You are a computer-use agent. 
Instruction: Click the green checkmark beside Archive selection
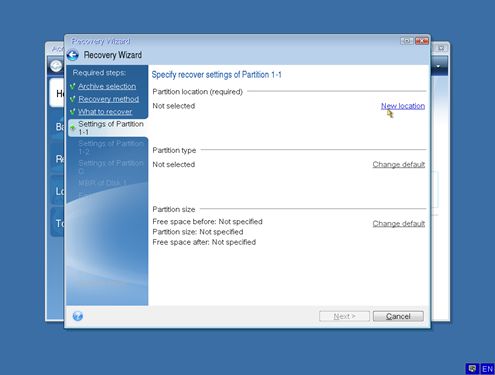point(72,87)
